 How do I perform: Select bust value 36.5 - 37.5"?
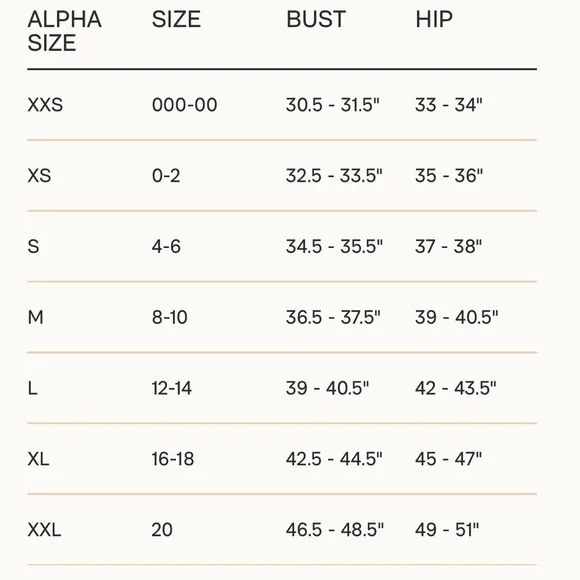pos(333,317)
